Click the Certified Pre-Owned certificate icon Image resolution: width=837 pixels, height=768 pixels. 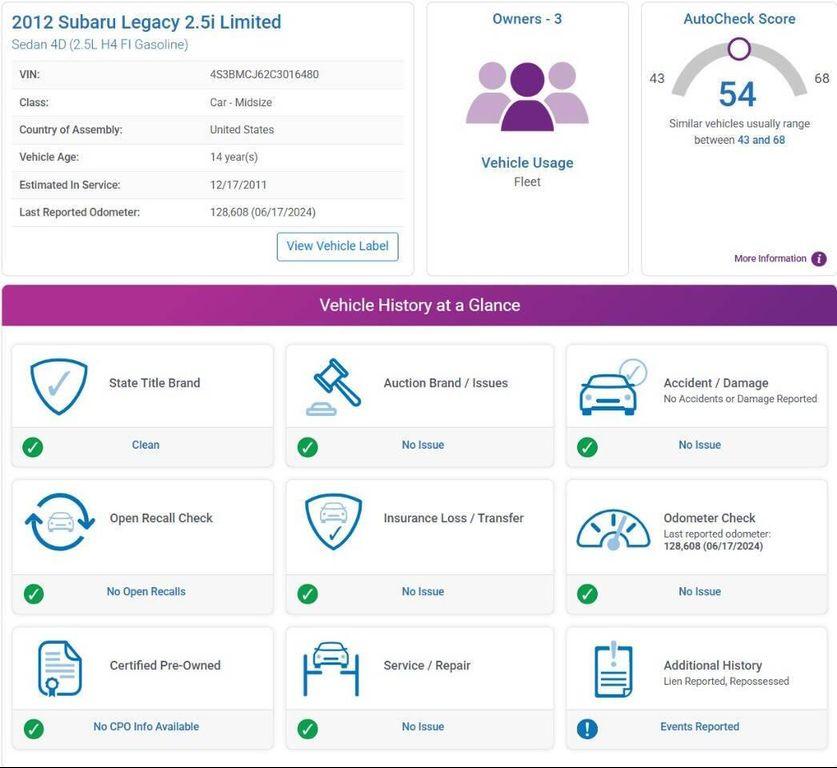click(x=60, y=668)
